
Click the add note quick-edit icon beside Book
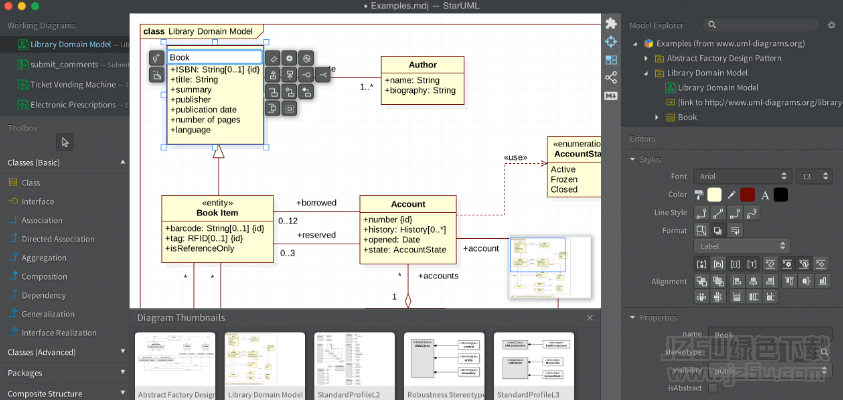click(x=156, y=75)
